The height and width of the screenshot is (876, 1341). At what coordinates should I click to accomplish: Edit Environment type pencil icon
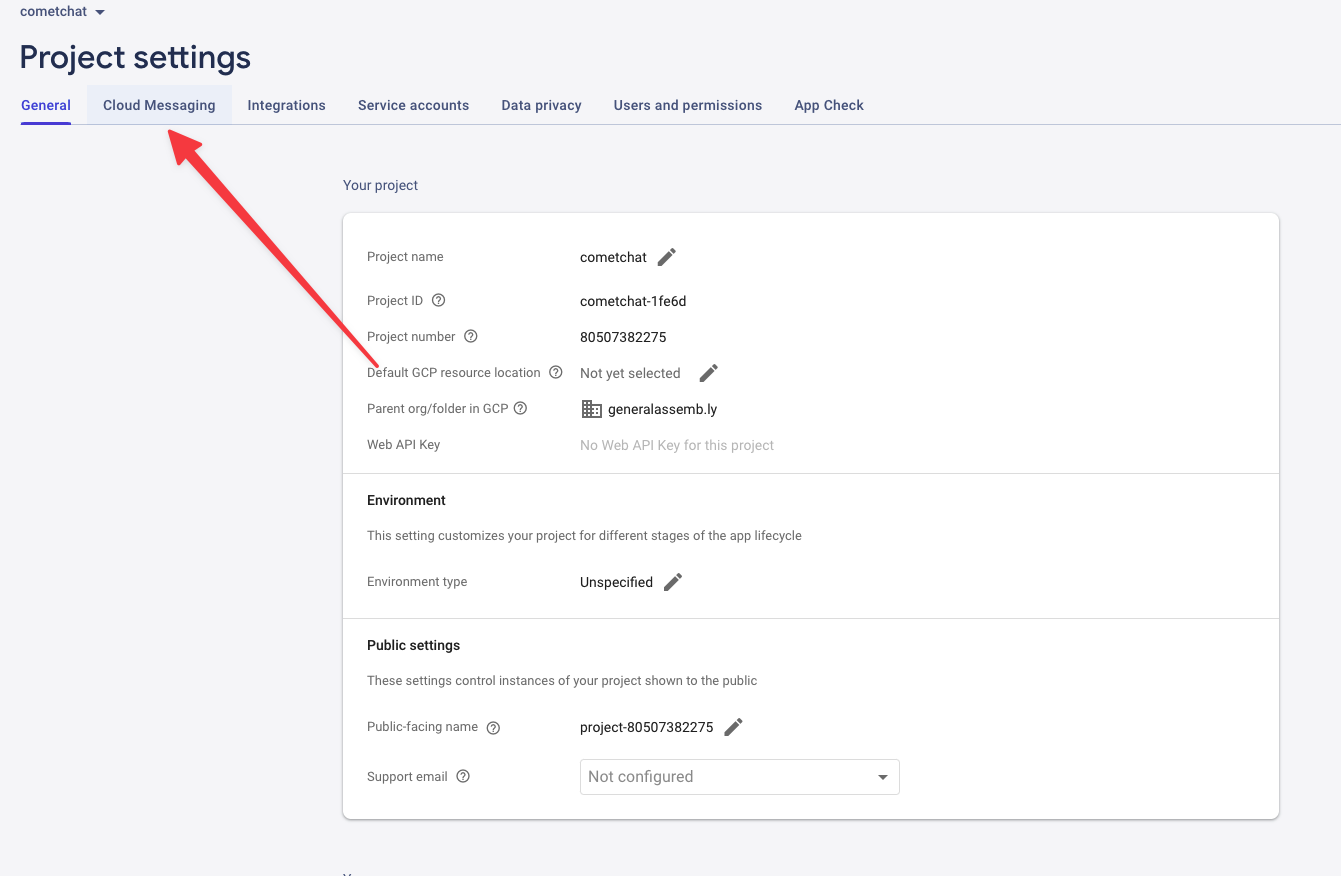(673, 582)
